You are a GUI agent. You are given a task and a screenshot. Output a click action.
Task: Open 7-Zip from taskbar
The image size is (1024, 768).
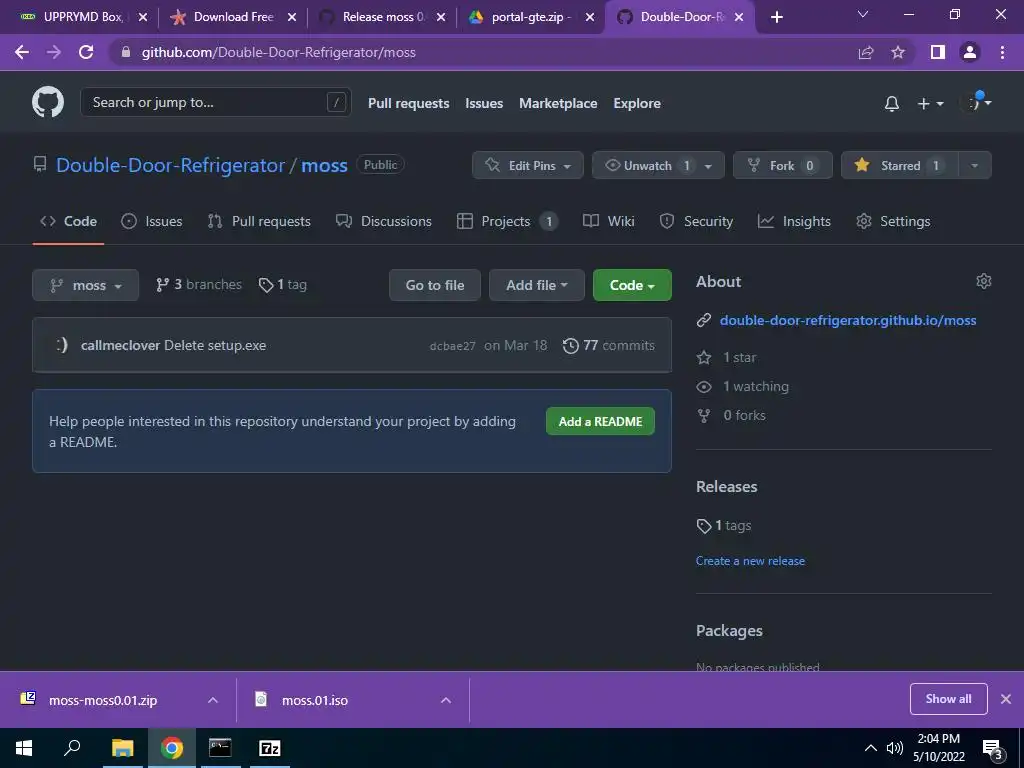tap(270, 748)
